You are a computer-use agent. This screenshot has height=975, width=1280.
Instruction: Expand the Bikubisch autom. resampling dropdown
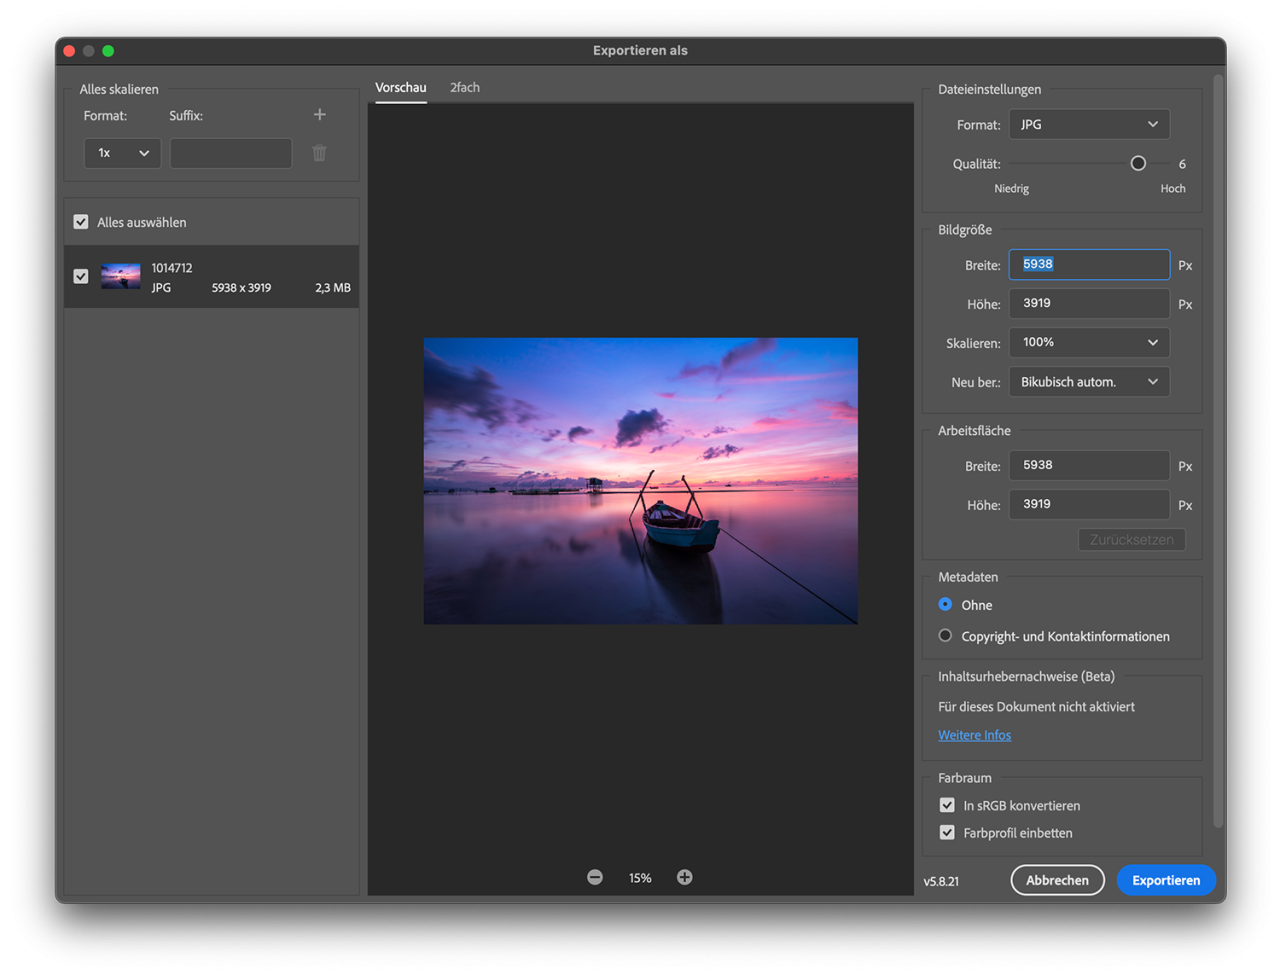1089,382
